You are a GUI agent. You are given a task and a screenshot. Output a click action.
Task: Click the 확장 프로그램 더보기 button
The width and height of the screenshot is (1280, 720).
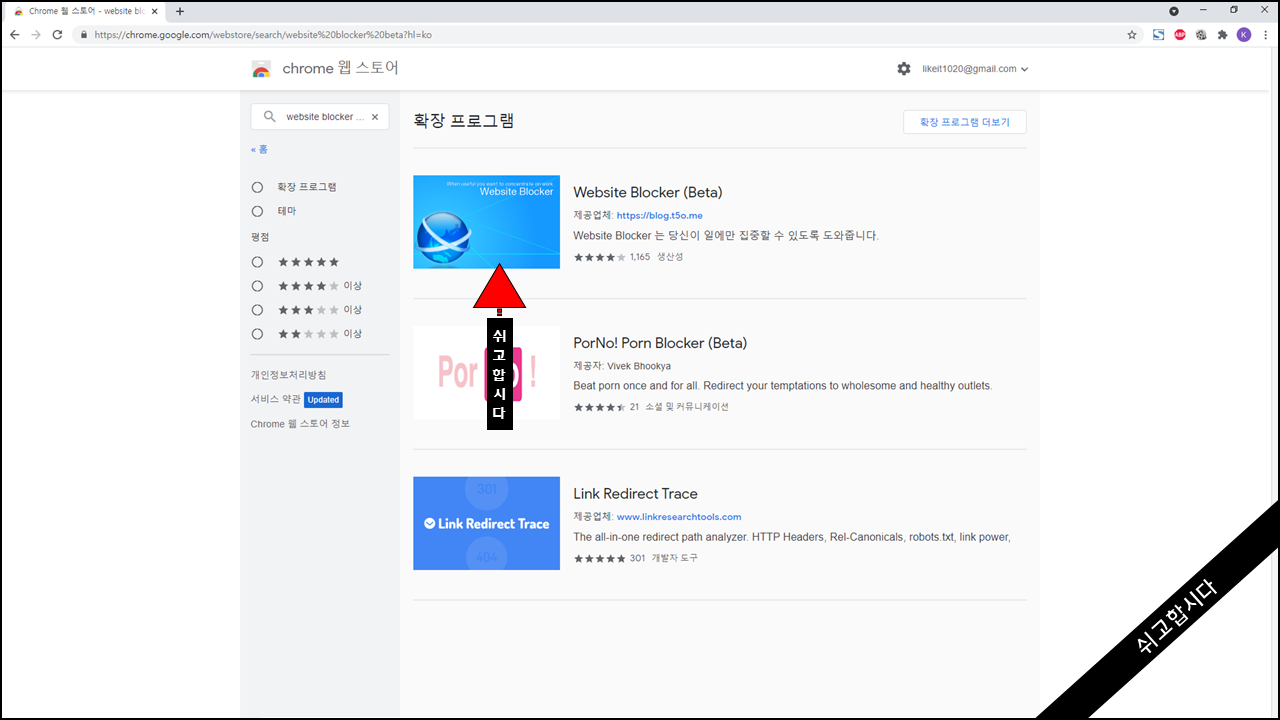click(964, 122)
